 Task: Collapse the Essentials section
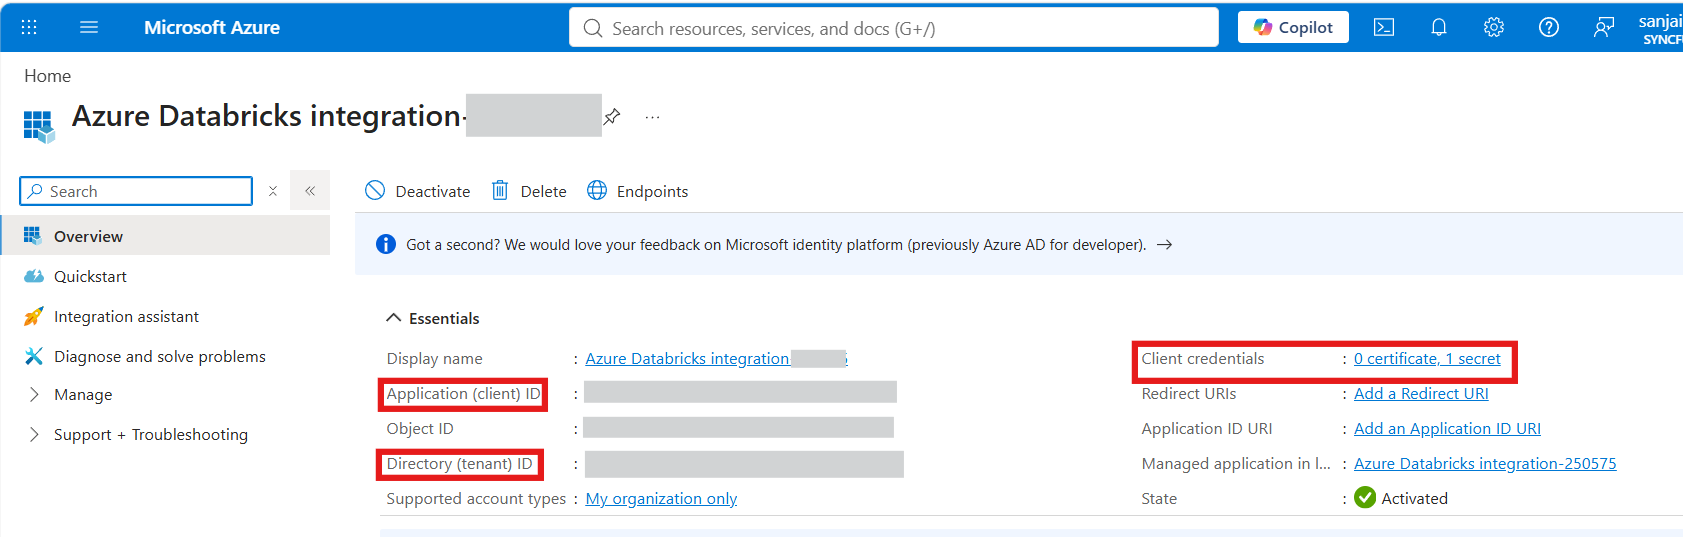(x=433, y=318)
